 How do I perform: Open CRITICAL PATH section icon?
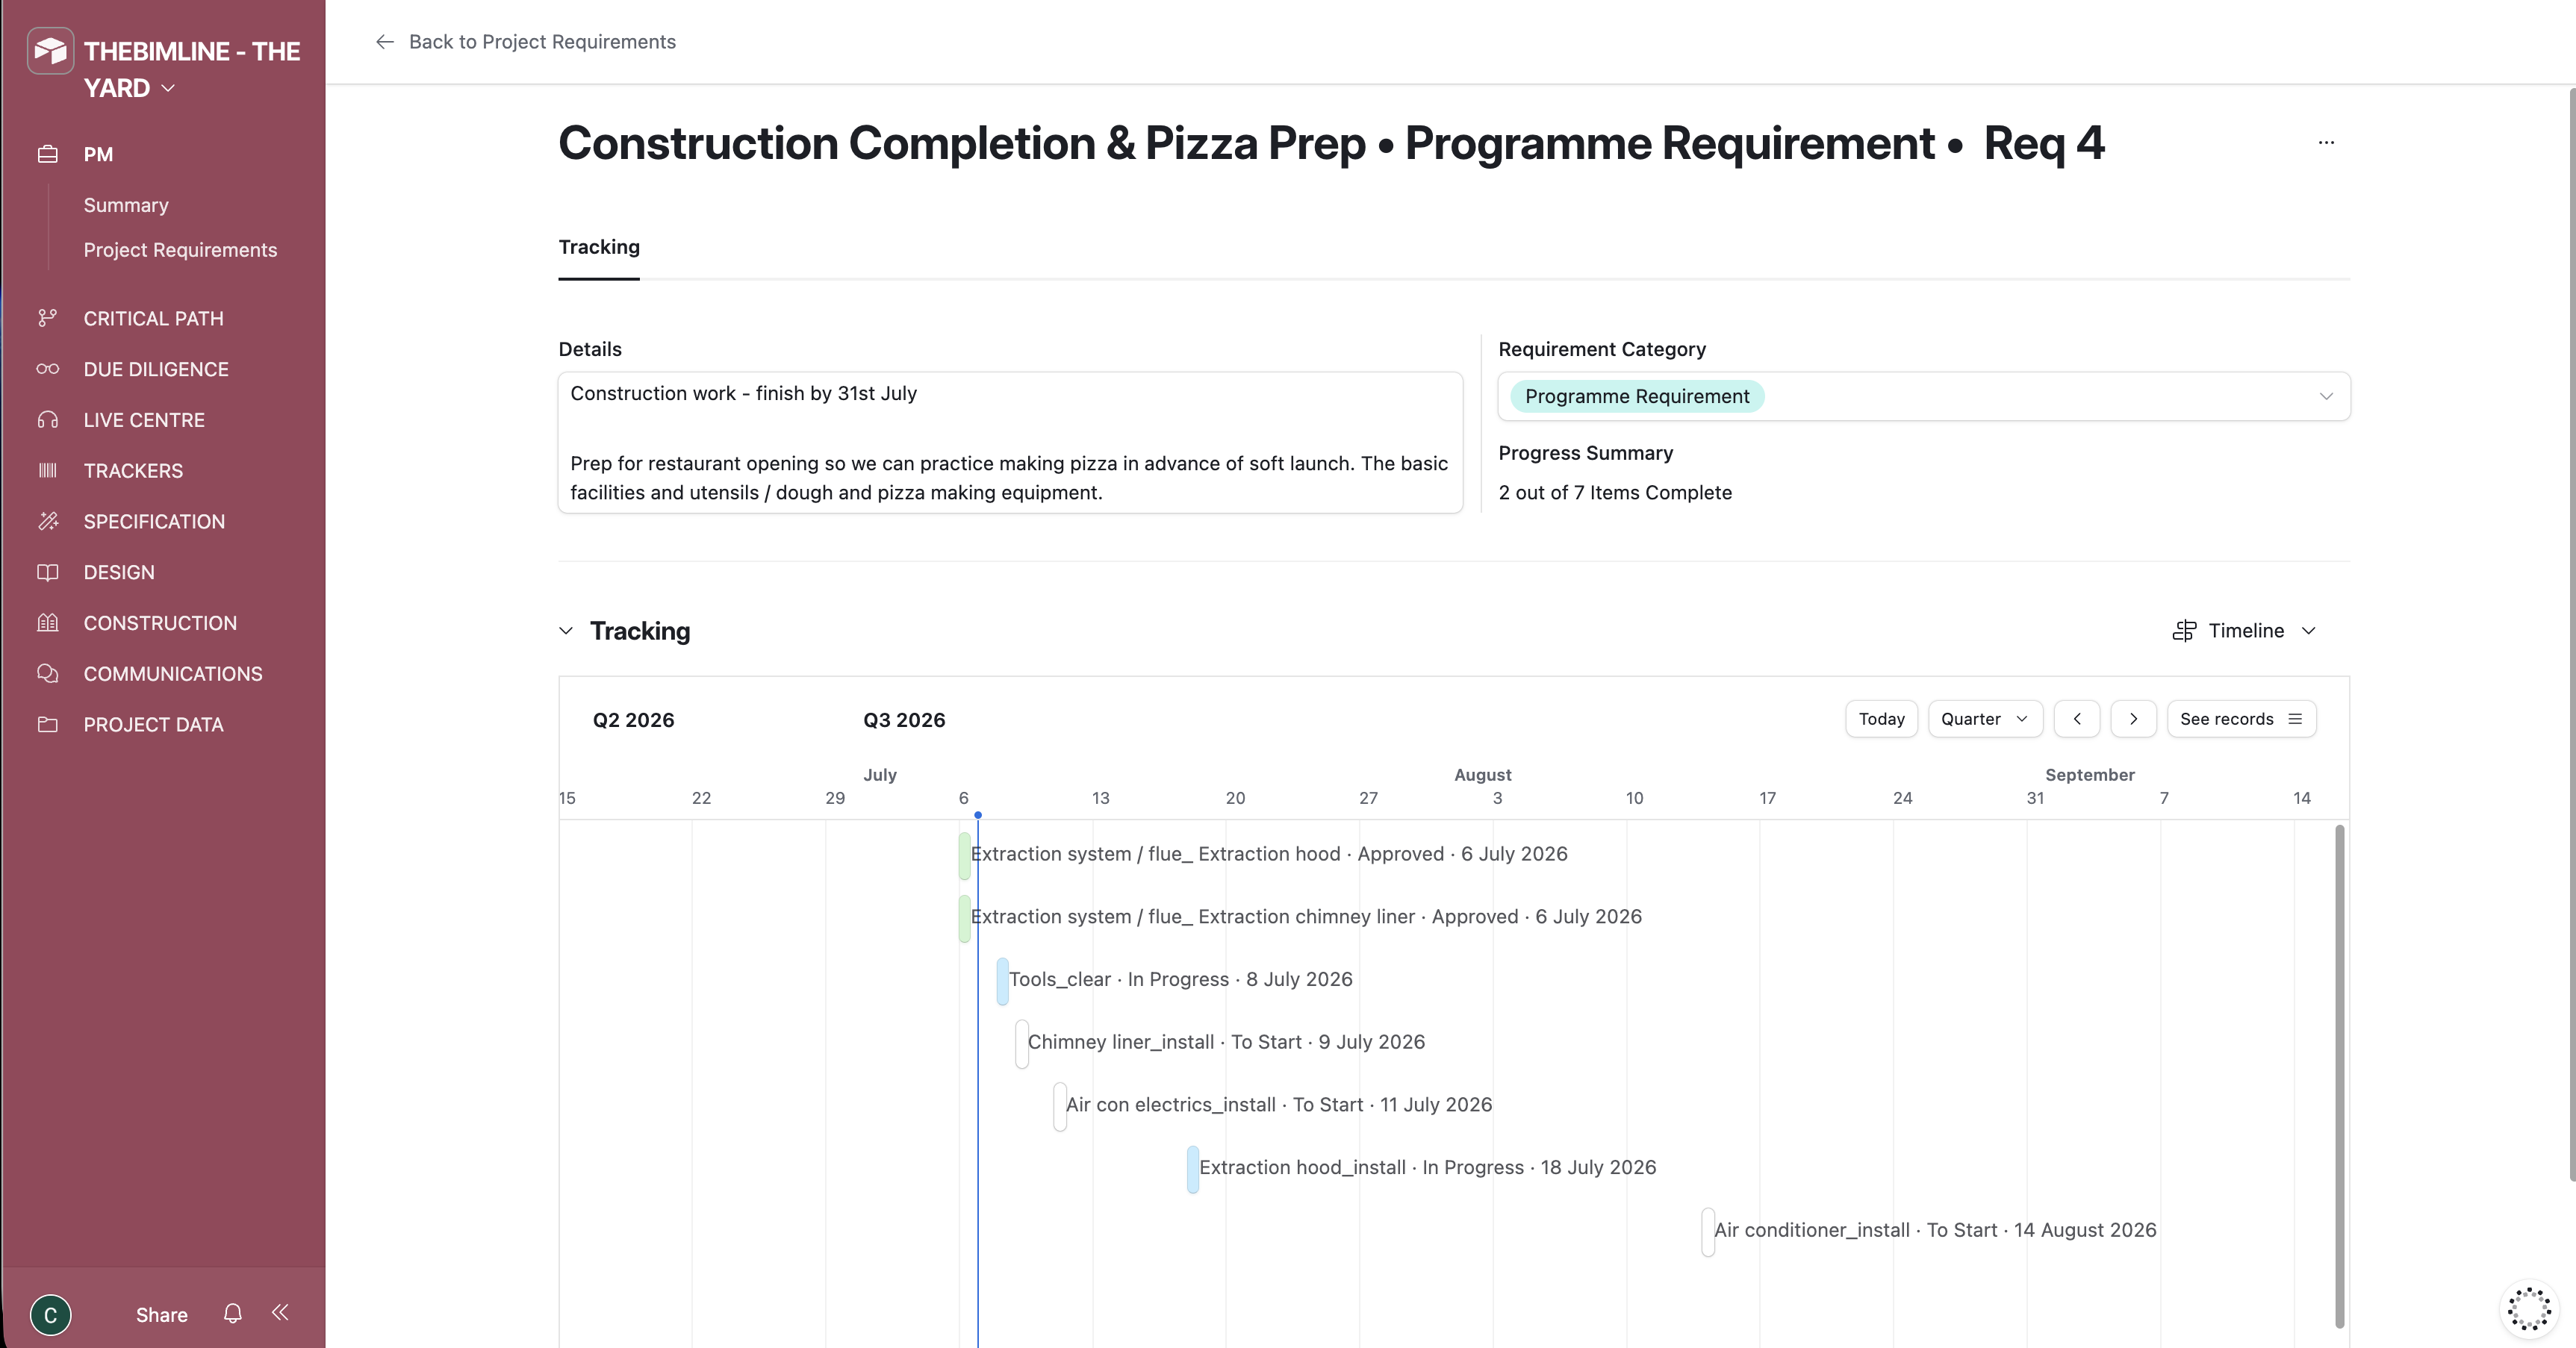47,318
